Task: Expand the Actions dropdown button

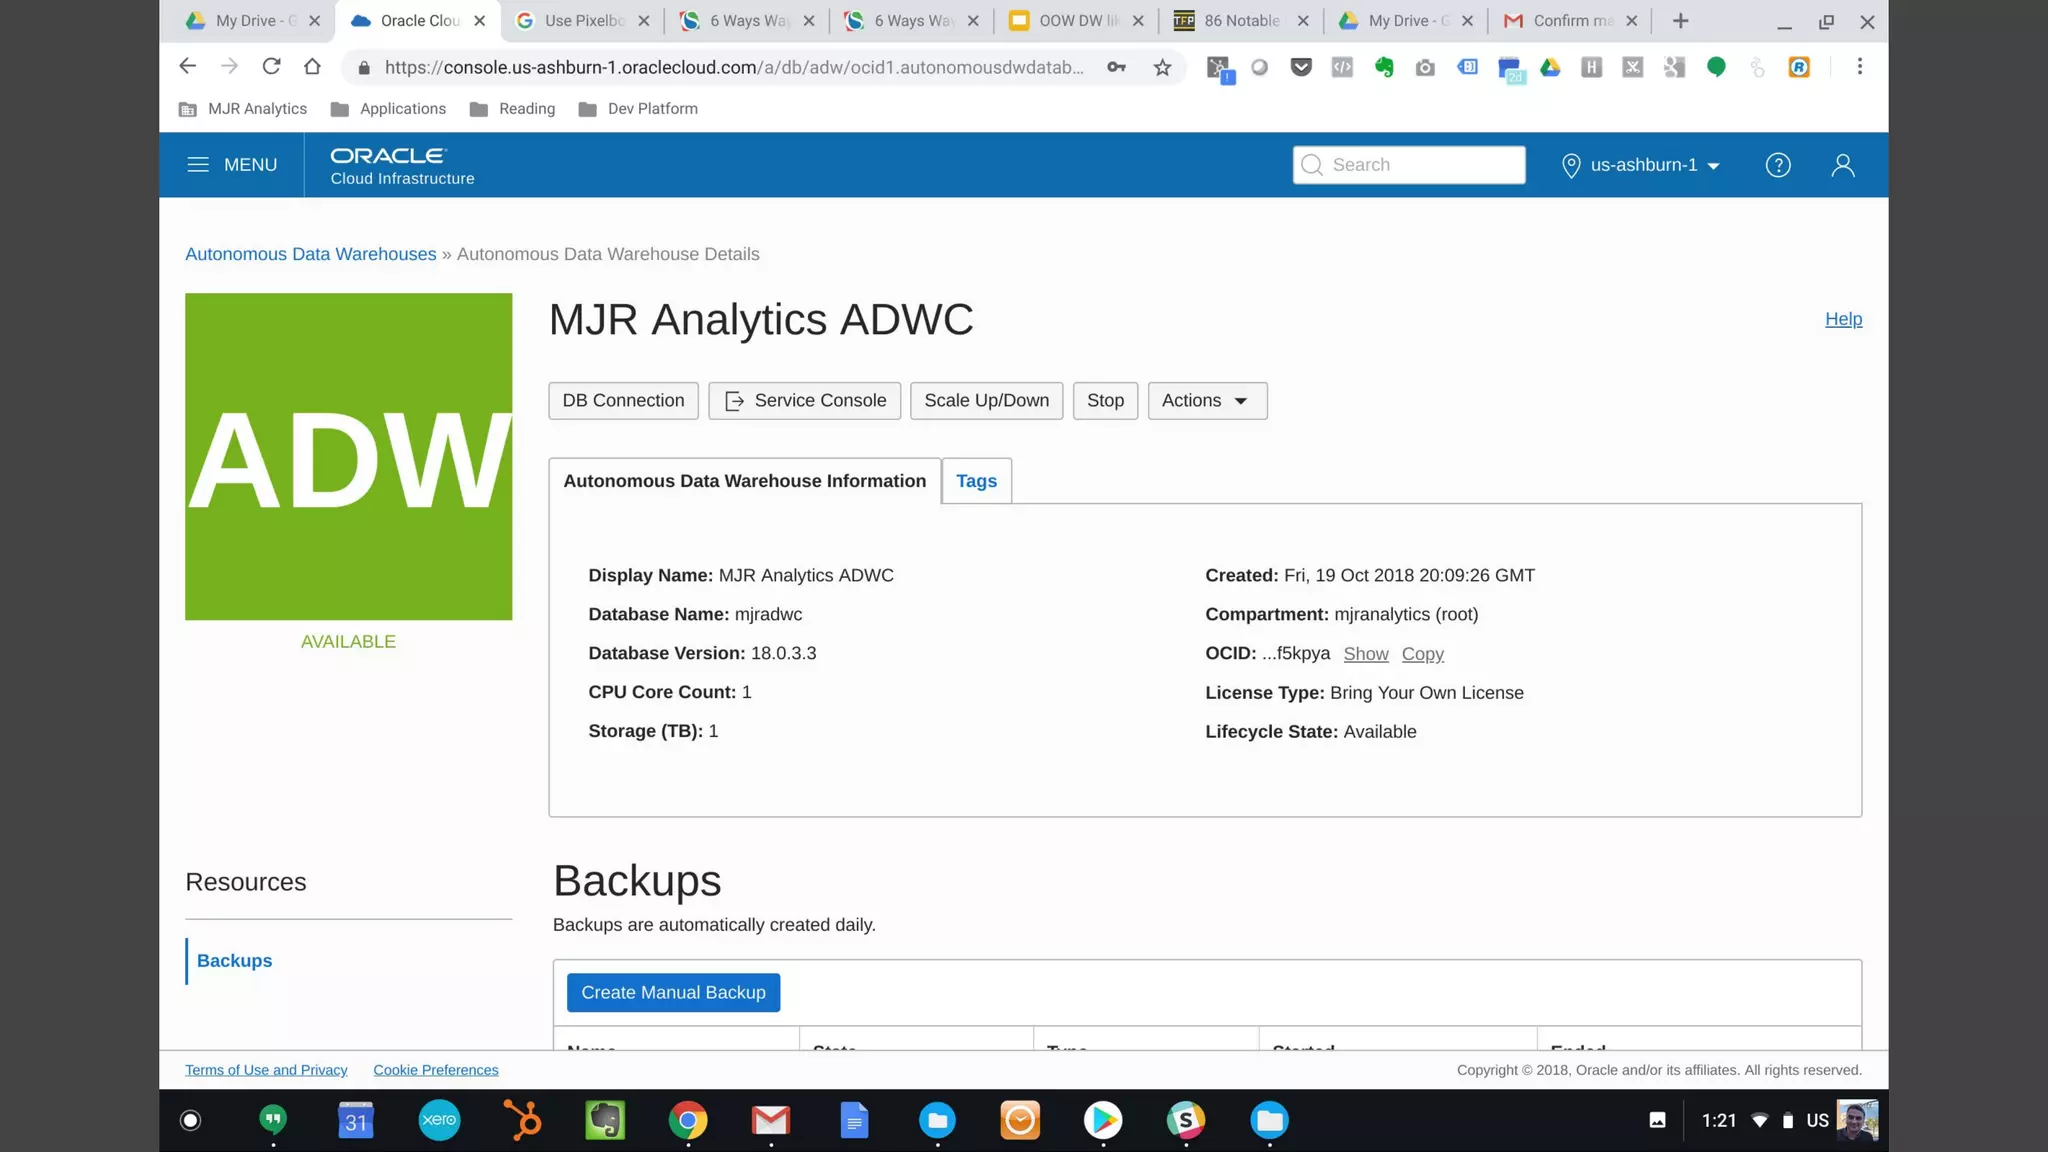Action: click(x=1207, y=400)
